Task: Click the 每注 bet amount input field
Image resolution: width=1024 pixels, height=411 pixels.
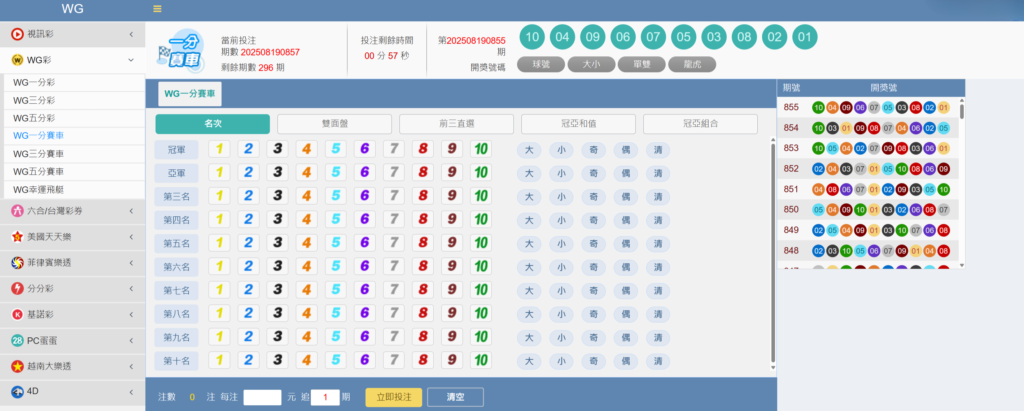Action: (262, 397)
